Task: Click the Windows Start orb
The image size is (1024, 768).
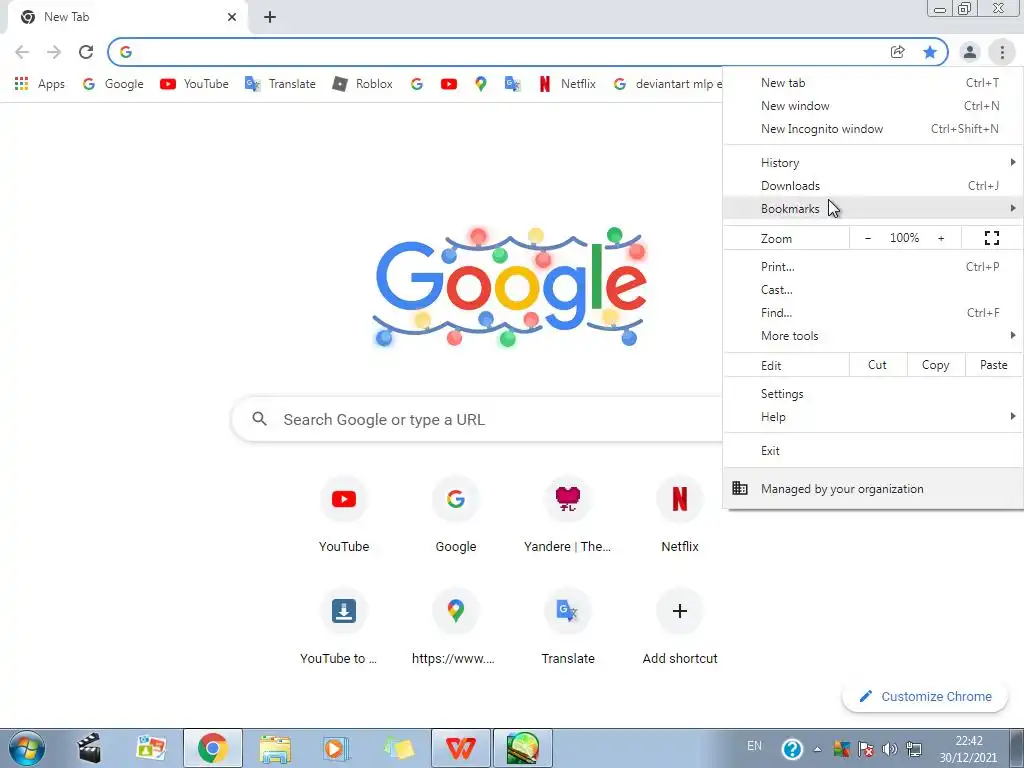Action: point(27,748)
